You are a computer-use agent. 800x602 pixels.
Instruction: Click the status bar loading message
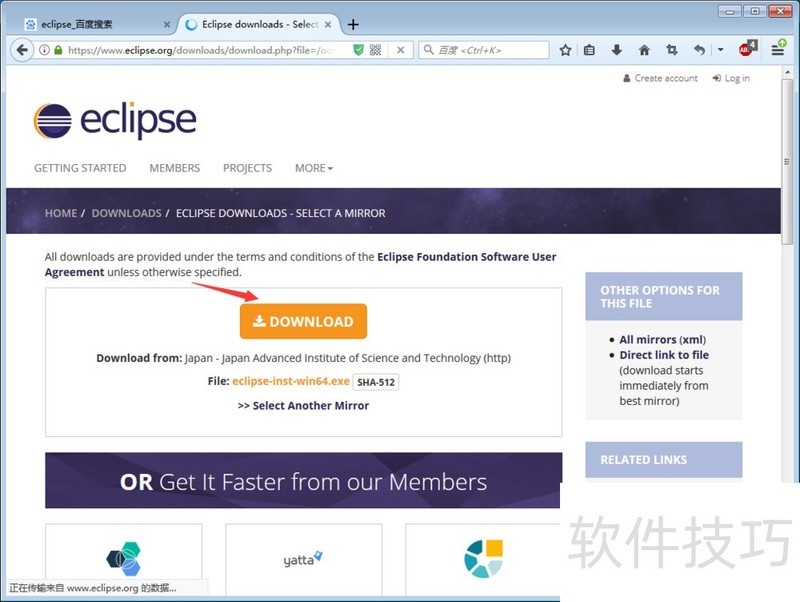point(93,588)
